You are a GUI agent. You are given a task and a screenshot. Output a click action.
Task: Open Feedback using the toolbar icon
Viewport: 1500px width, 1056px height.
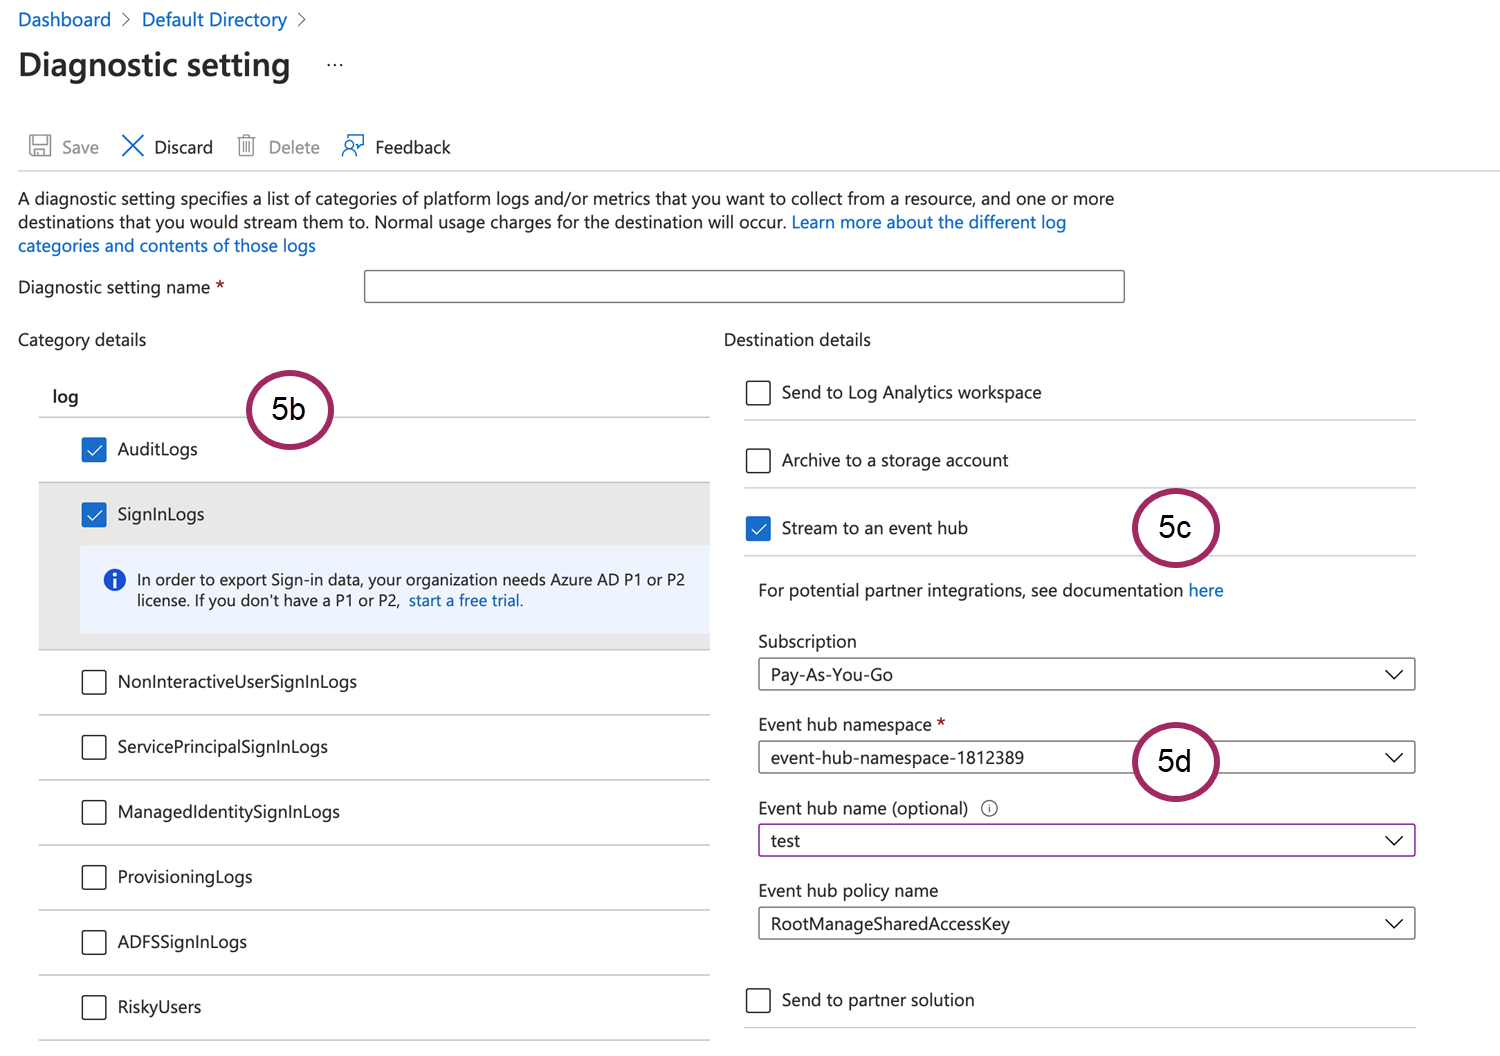click(x=352, y=145)
